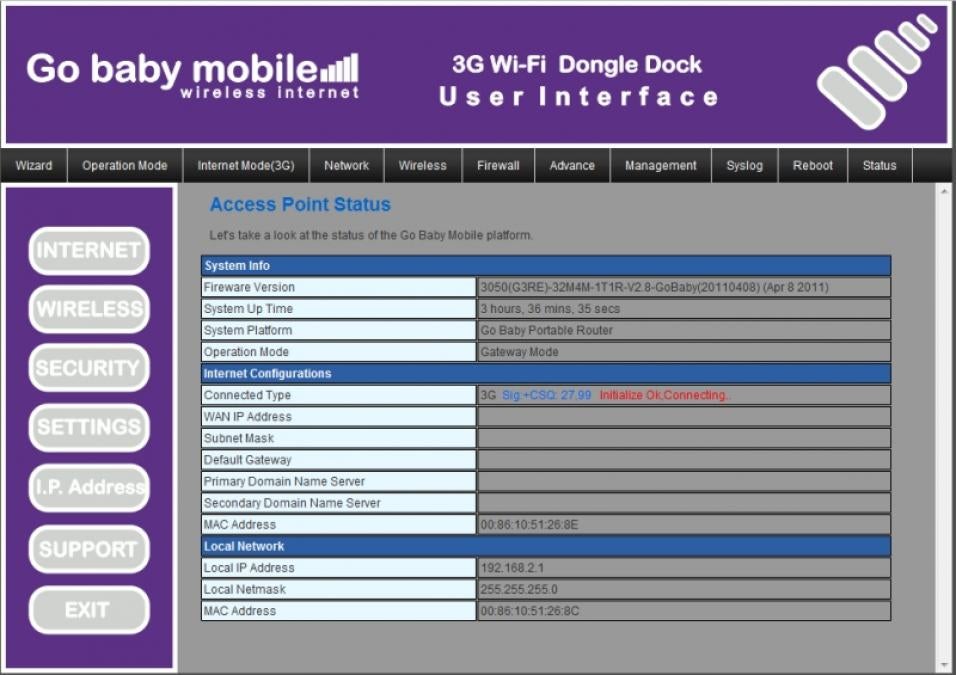Click the Reboot menu item
The height and width of the screenshot is (675, 956).
coord(813,166)
